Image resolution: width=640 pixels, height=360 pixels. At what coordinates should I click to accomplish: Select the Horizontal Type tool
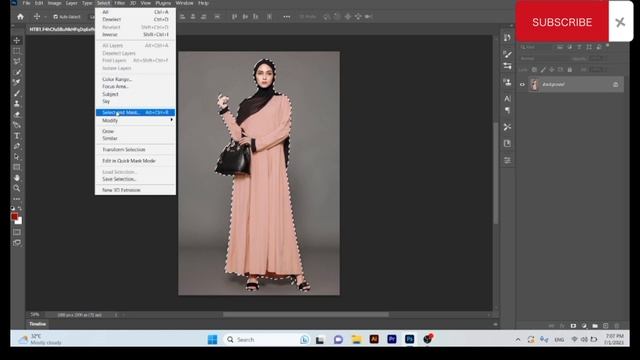(17, 136)
